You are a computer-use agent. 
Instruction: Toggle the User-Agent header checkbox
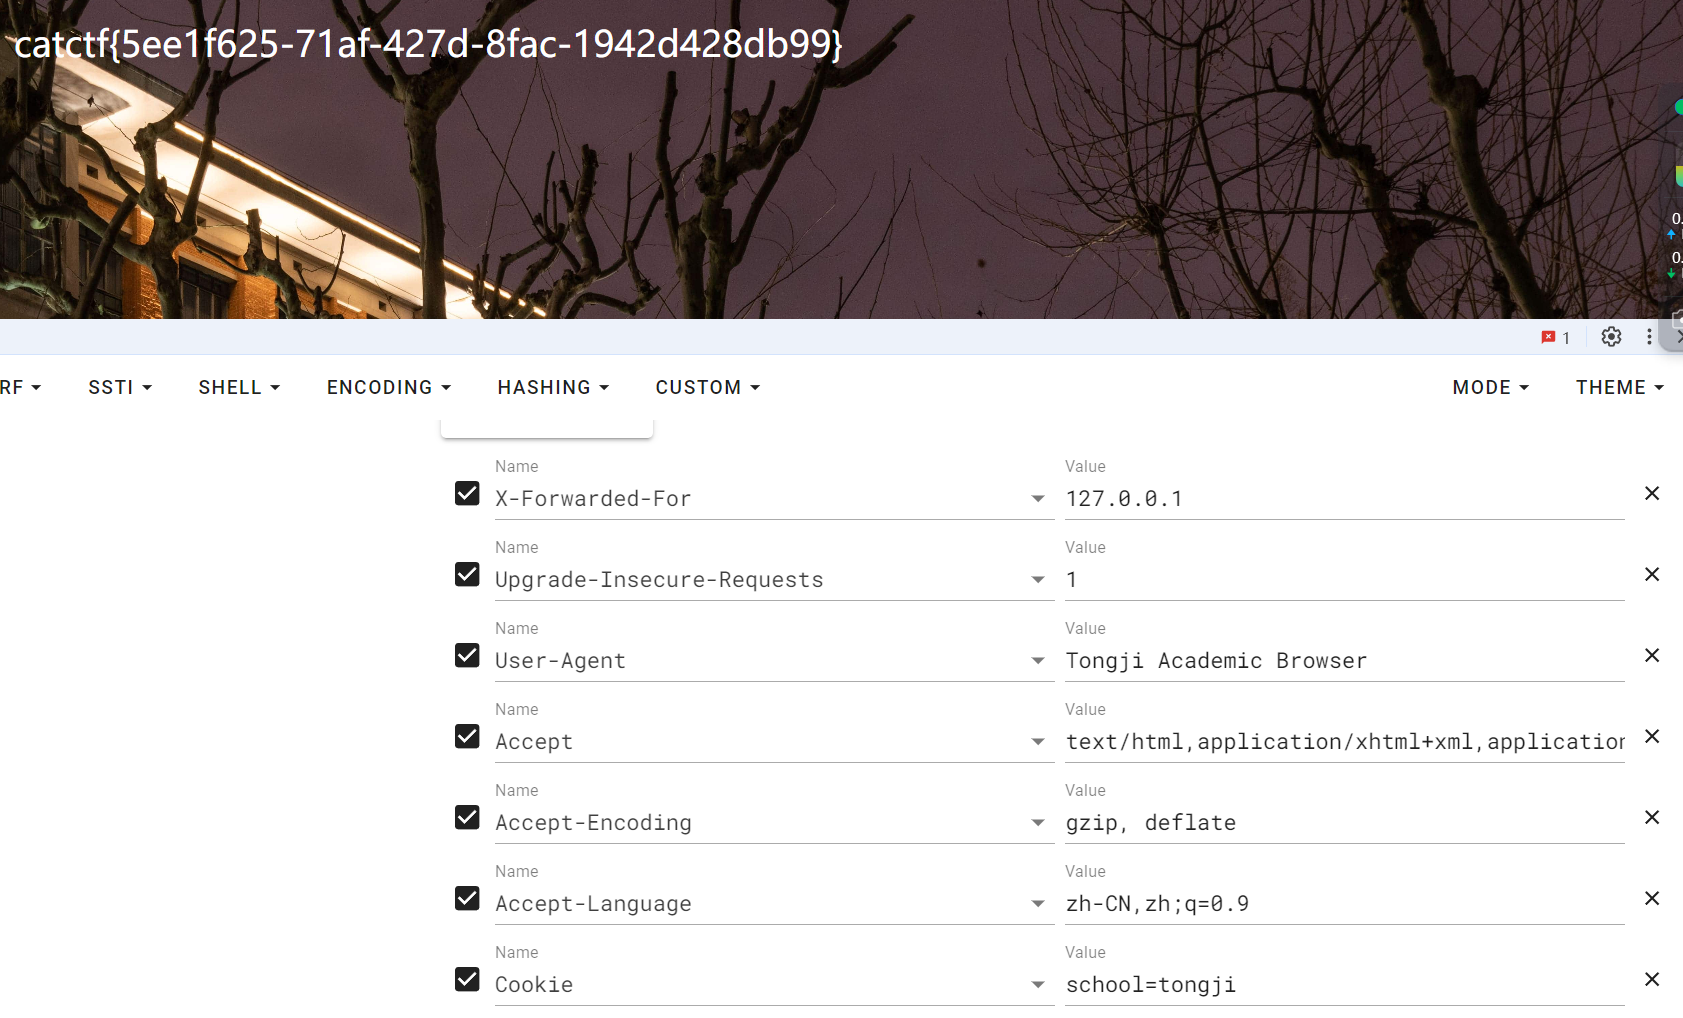click(x=467, y=655)
